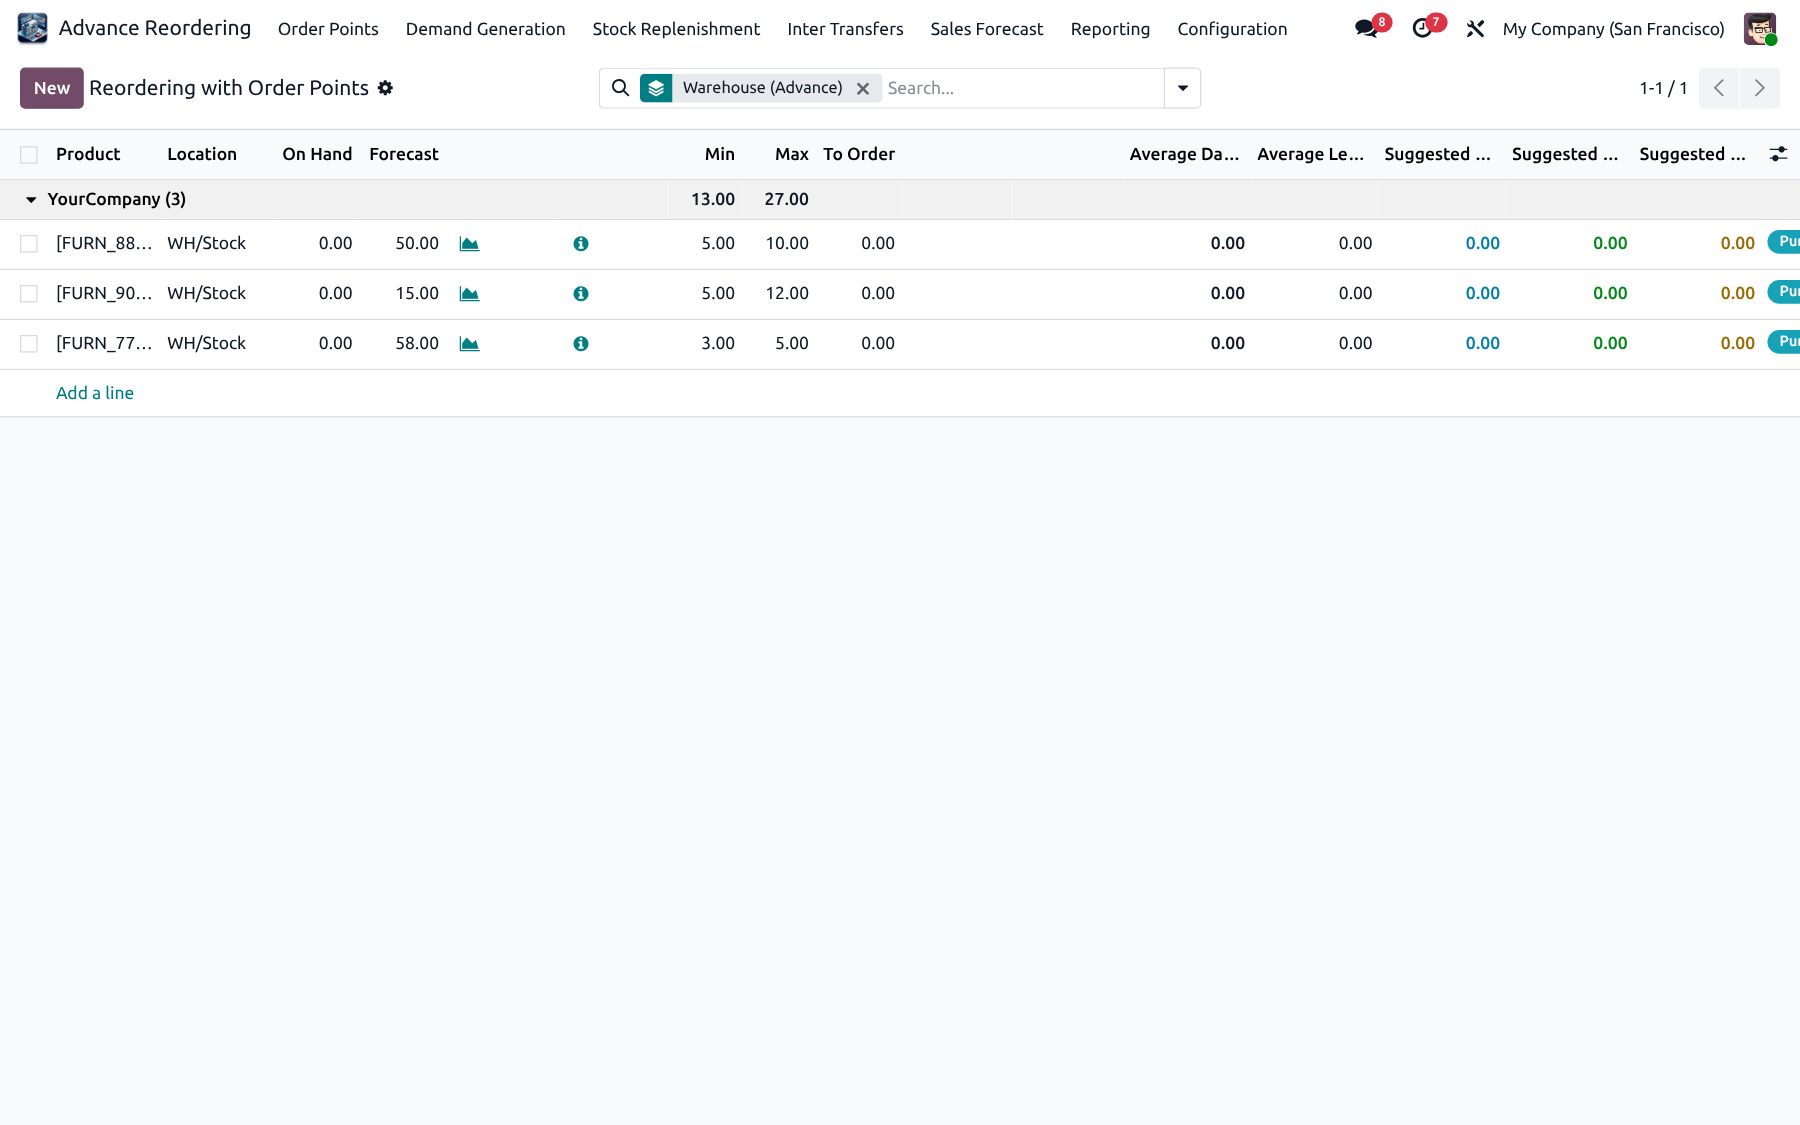Open the Inter Transfers menu
1800x1125 pixels.
(x=845, y=29)
